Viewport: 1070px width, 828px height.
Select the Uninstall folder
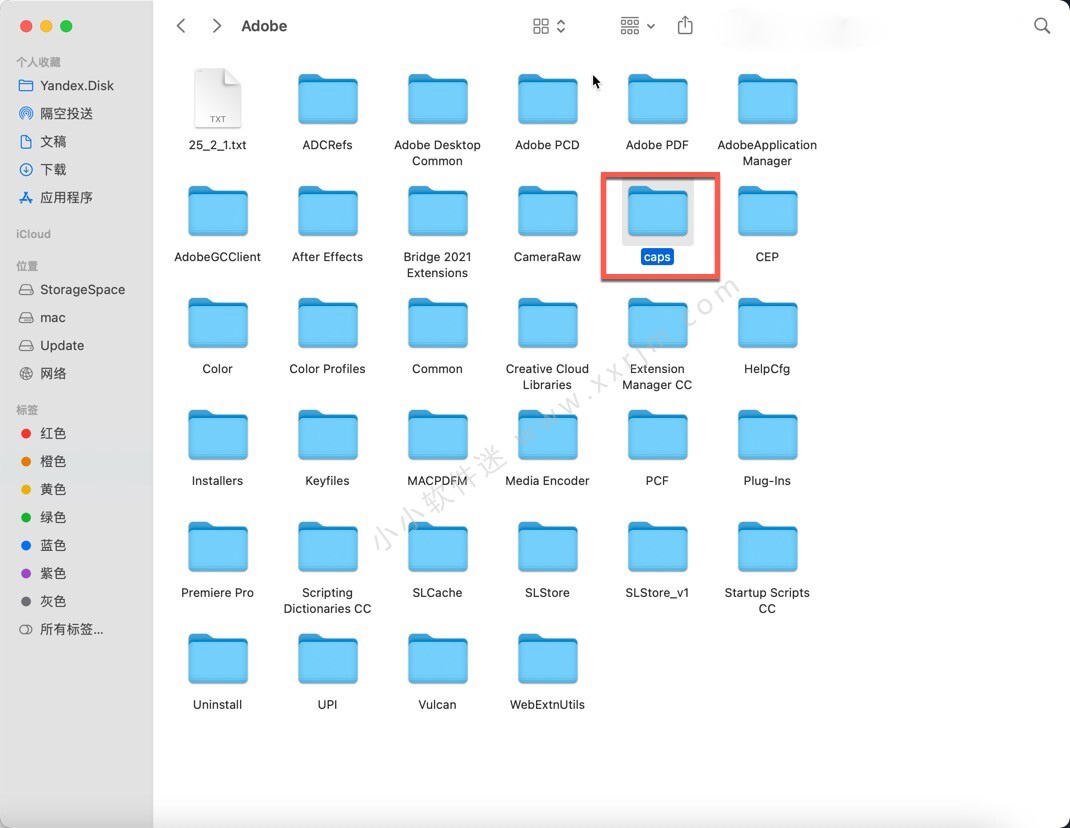tap(218, 659)
